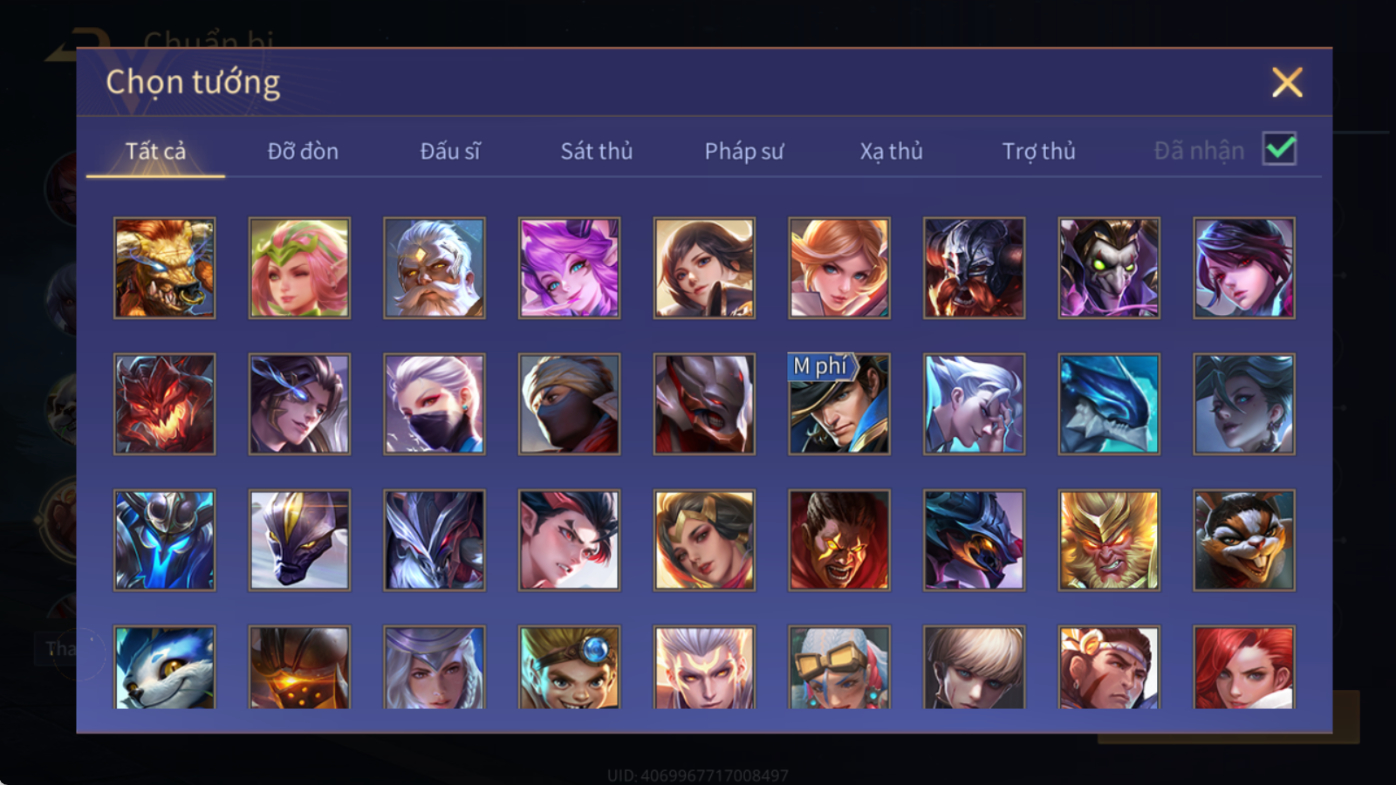Select the red-haired woman hero in bottom row

(x=1244, y=667)
